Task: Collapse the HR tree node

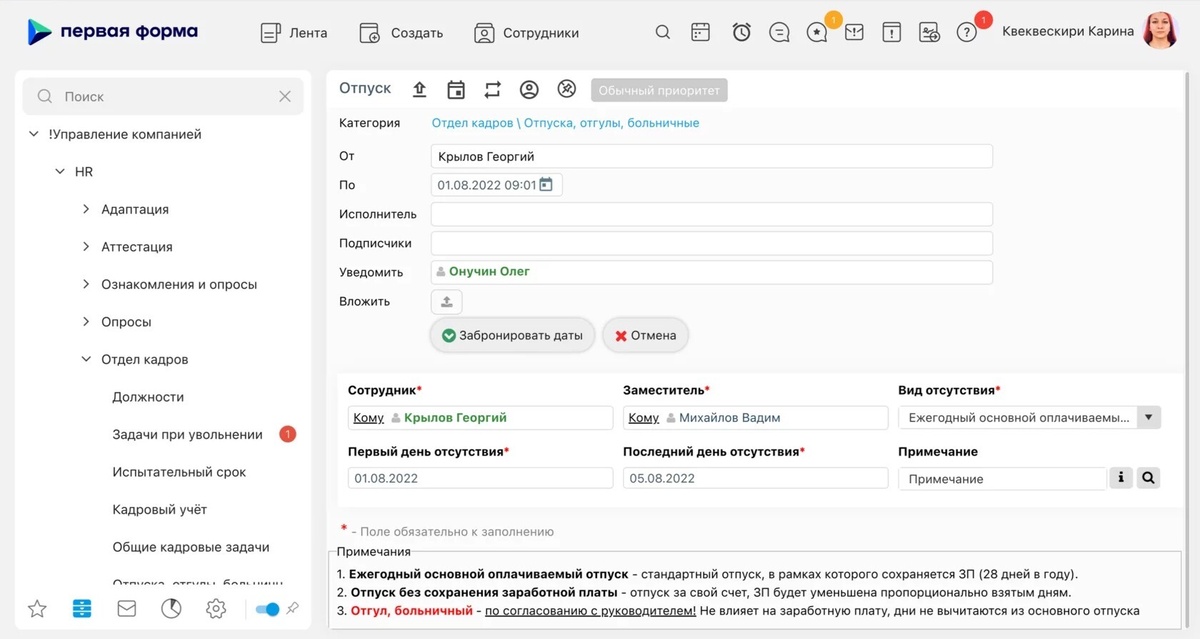Action: click(60, 172)
